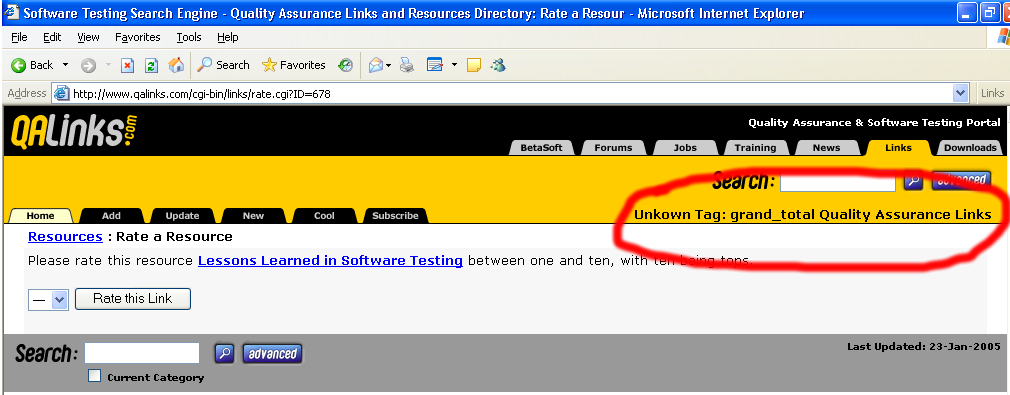Image resolution: width=1010 pixels, height=395 pixels.
Task: Click the Mail envelope icon
Action: [376, 65]
